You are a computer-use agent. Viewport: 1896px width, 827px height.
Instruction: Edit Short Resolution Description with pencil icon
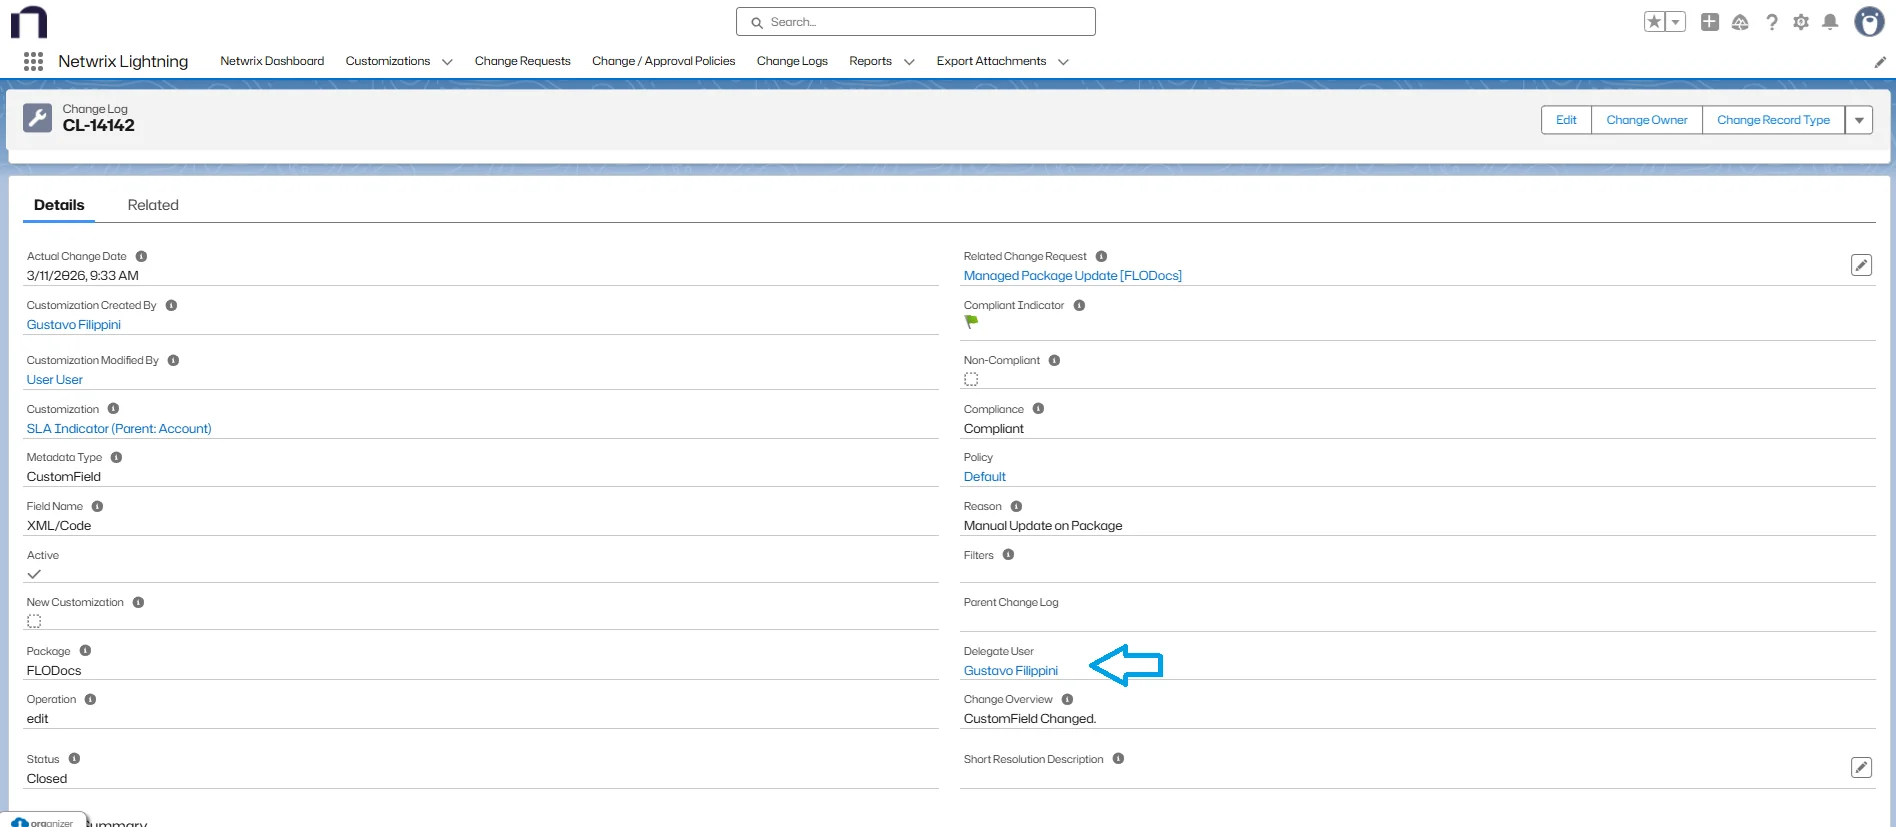point(1861,767)
